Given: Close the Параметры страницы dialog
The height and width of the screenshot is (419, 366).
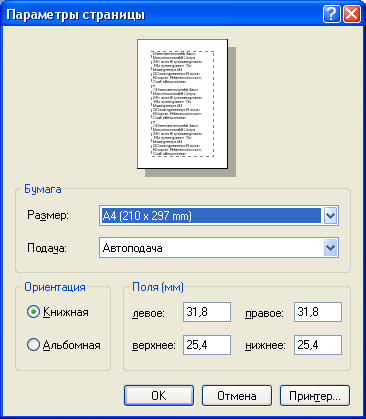Looking at the screenshot, I should (x=351, y=14).
